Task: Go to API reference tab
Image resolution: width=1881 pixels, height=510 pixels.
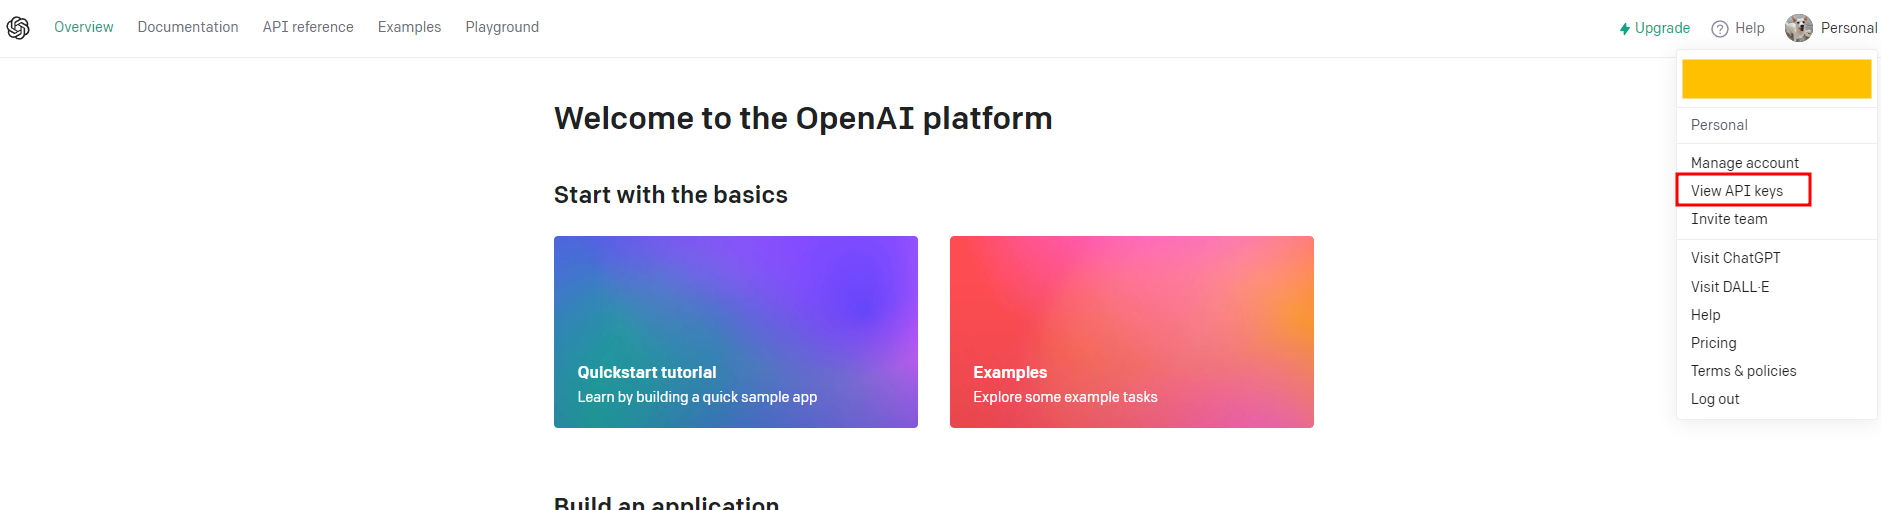Action: [x=308, y=27]
